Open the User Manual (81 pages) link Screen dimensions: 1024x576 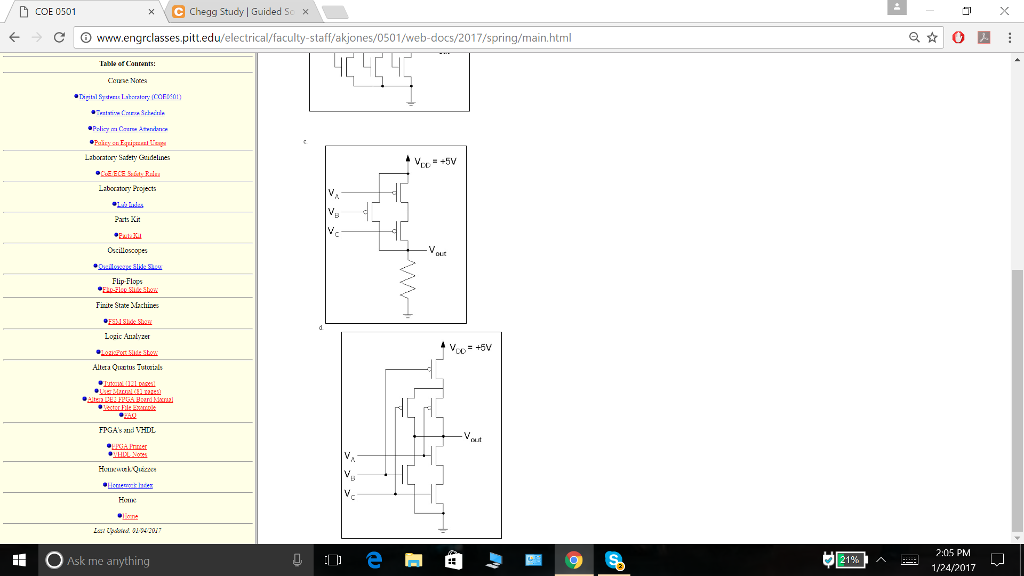(x=130, y=391)
